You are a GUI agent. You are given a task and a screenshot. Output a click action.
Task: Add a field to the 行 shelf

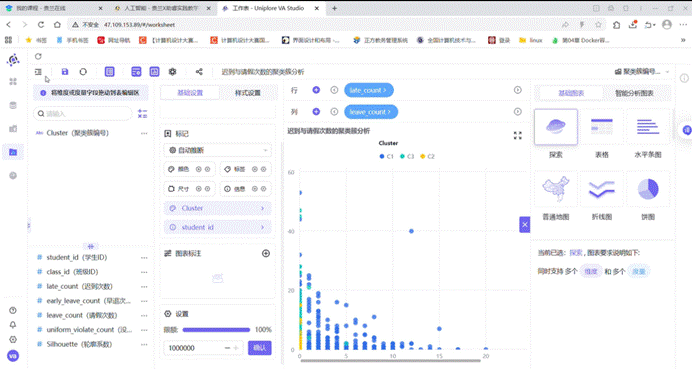[316, 90]
